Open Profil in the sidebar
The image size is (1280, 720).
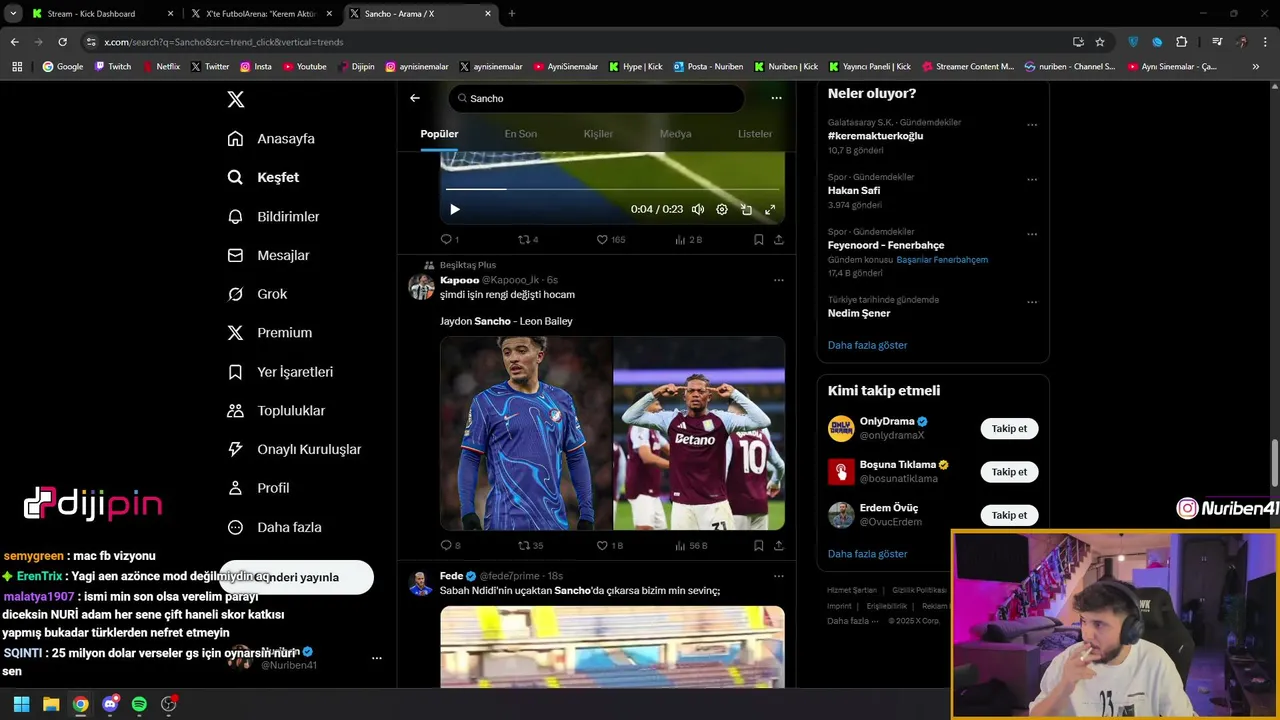(258, 488)
